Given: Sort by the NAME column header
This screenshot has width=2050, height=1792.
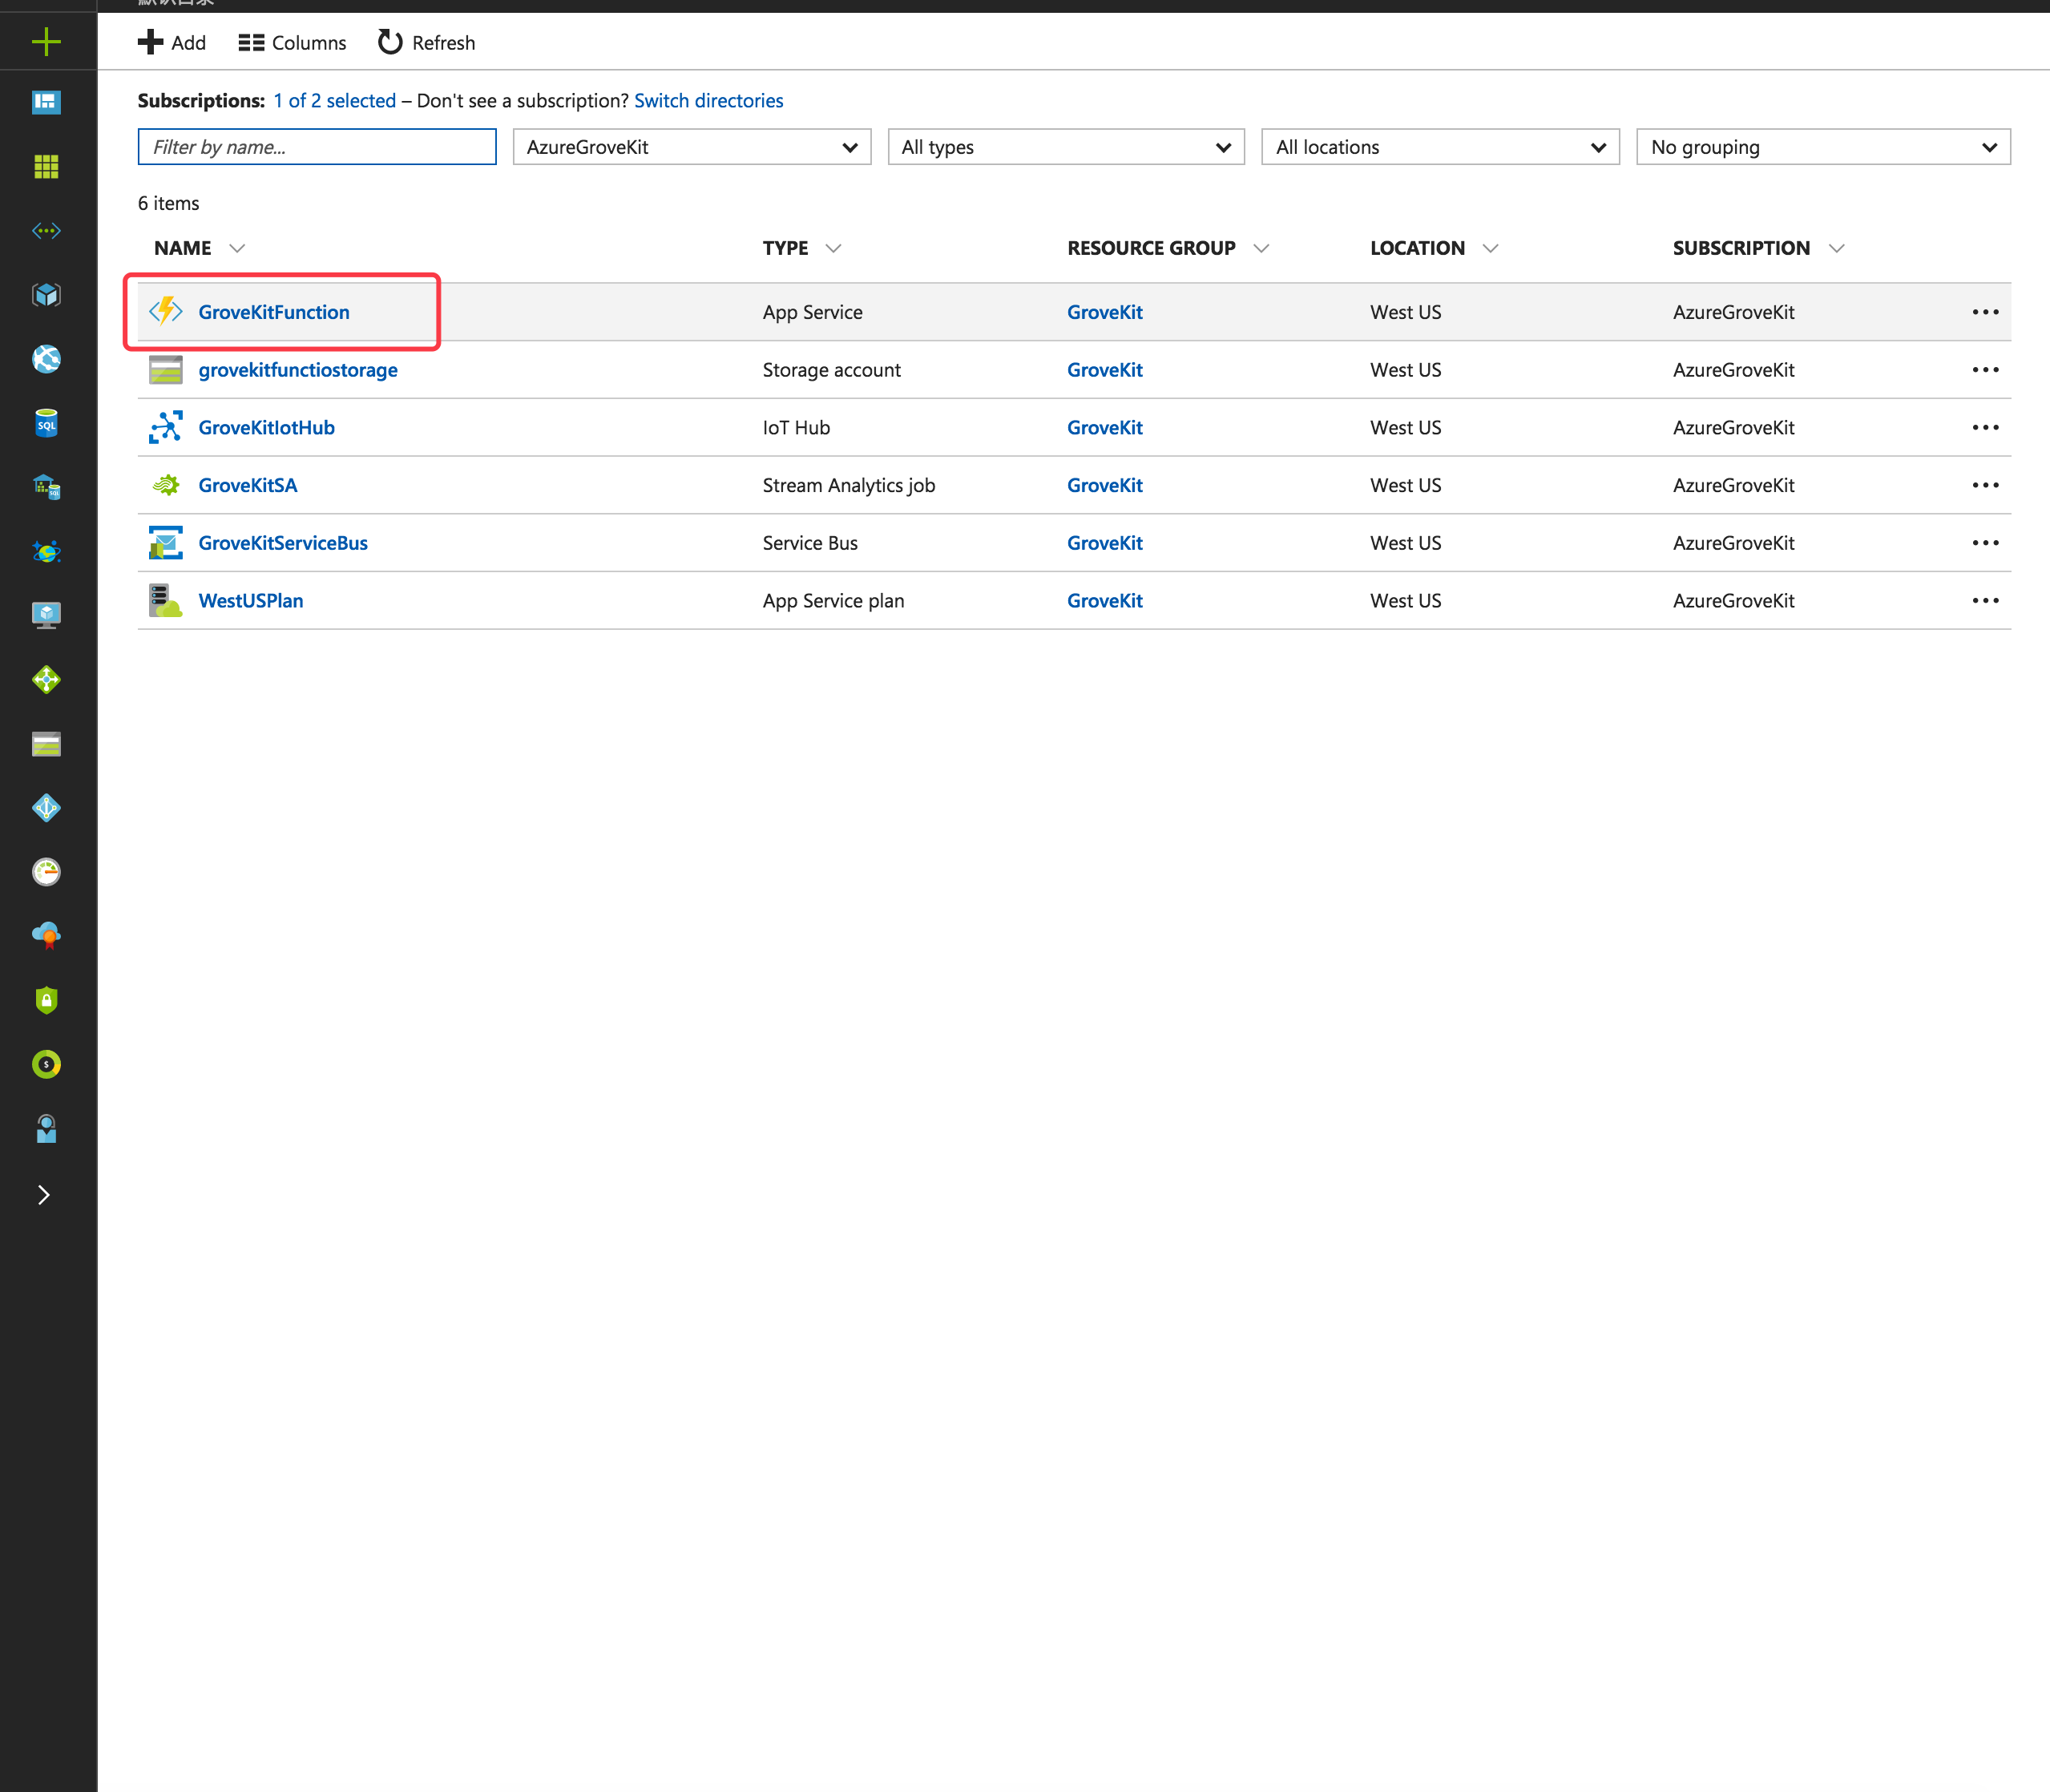Looking at the screenshot, I should pos(184,248).
